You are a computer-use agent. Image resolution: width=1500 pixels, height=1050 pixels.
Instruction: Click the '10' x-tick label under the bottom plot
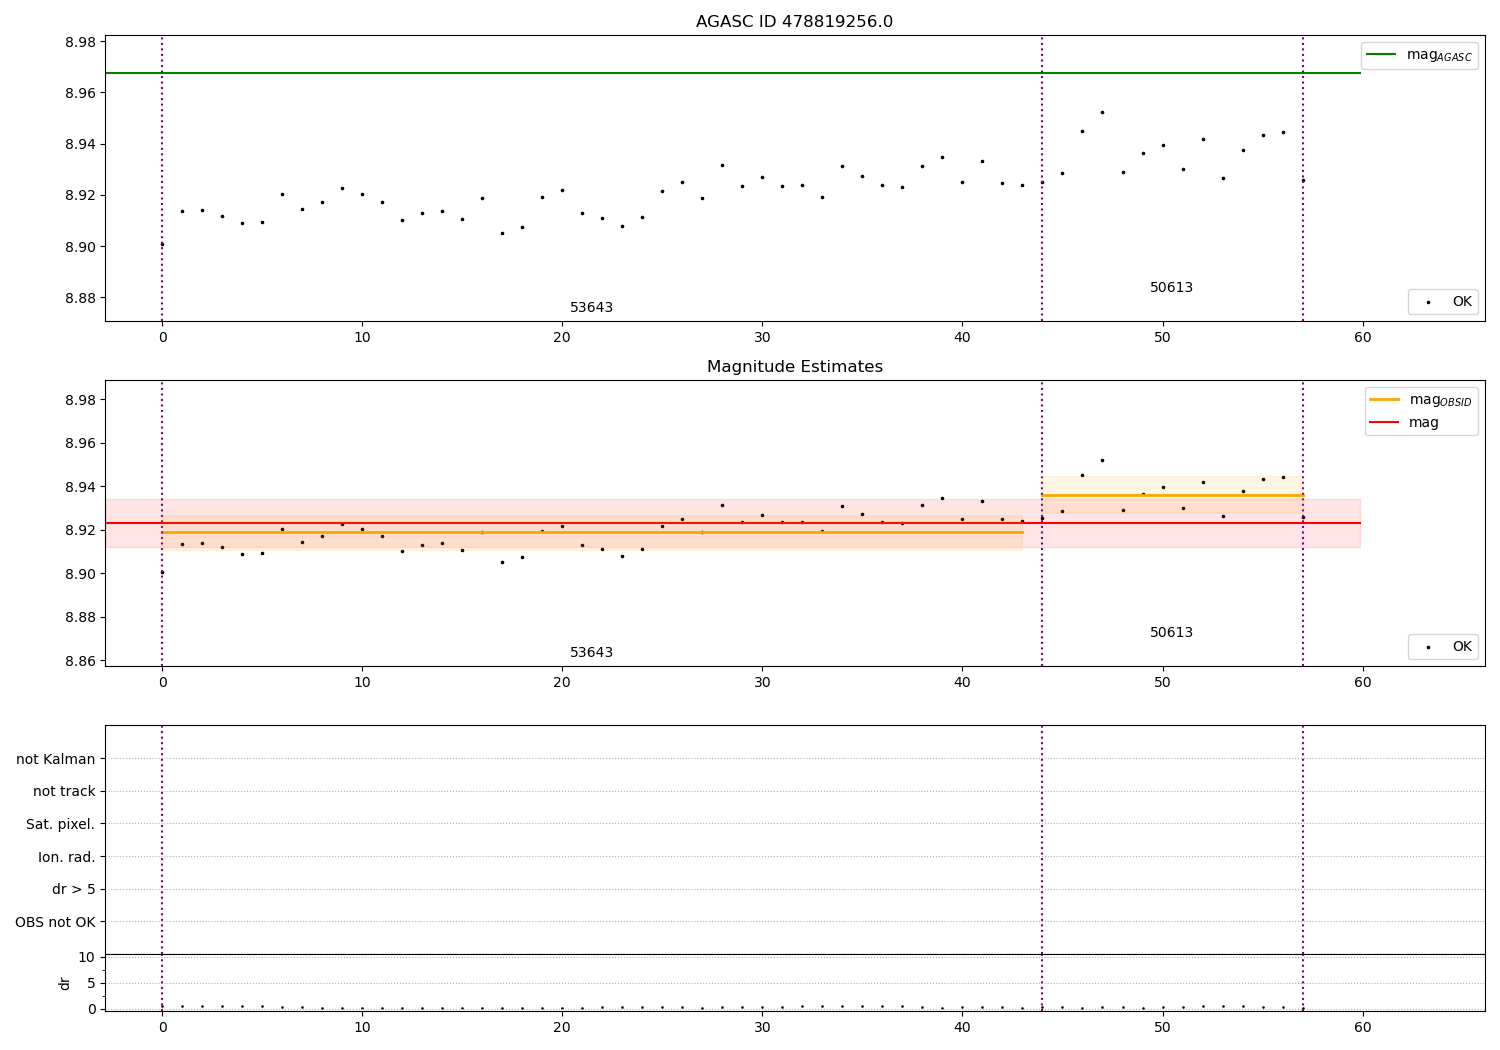(362, 1027)
